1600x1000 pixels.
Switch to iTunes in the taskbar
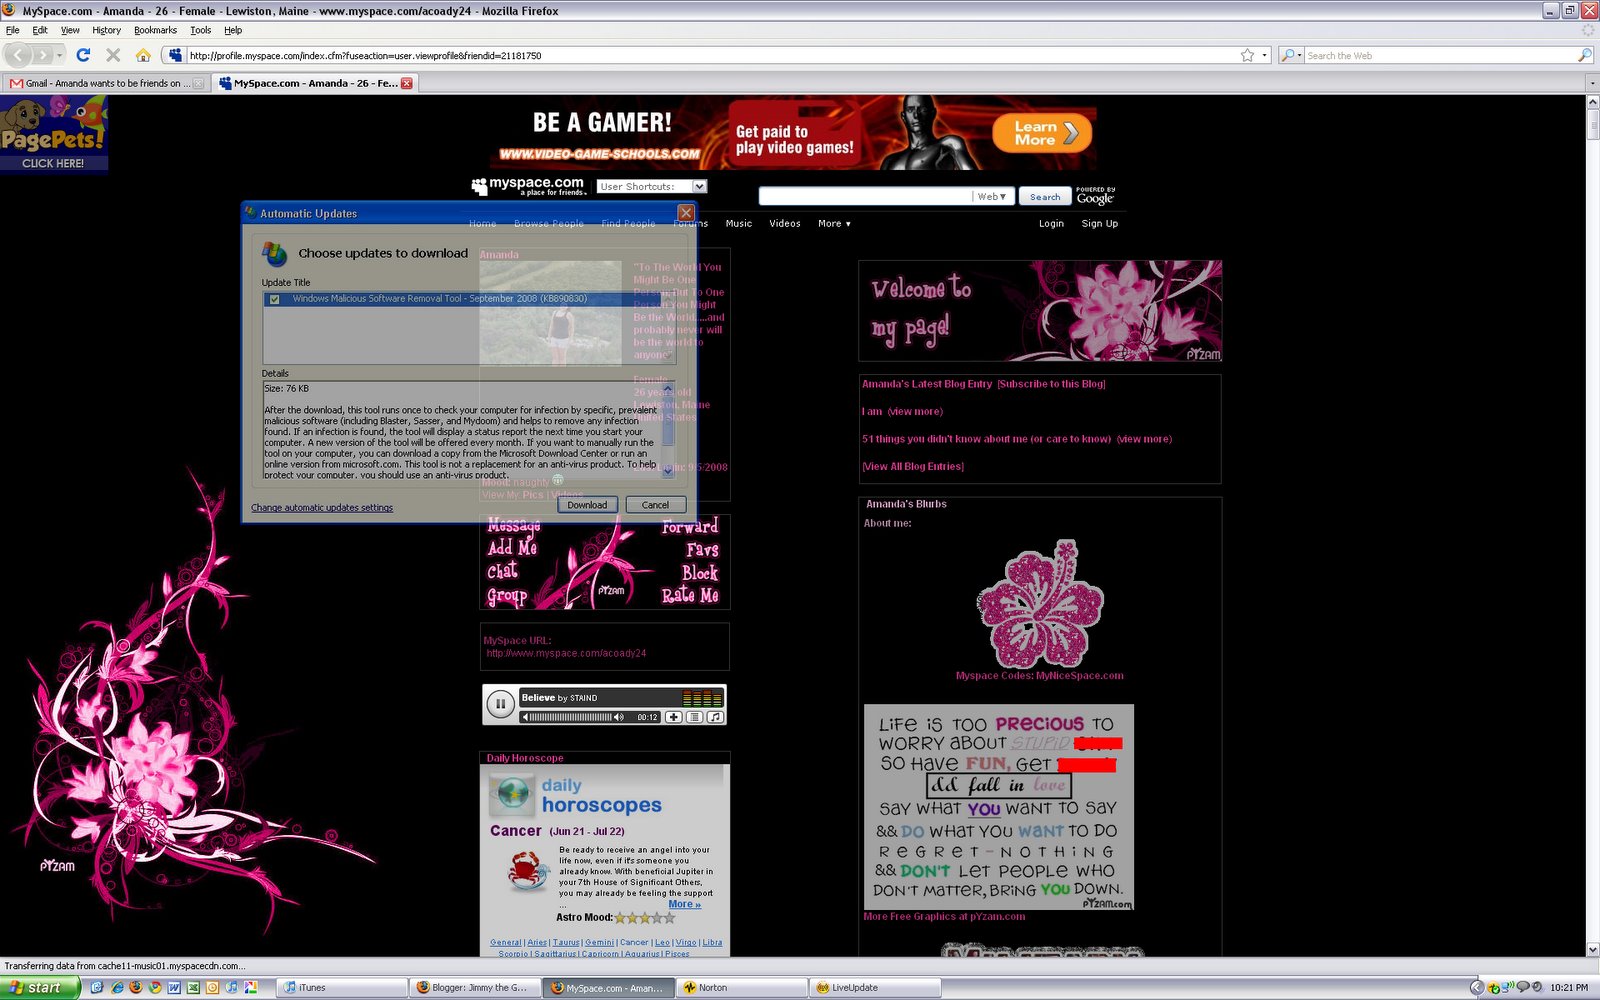coord(340,987)
